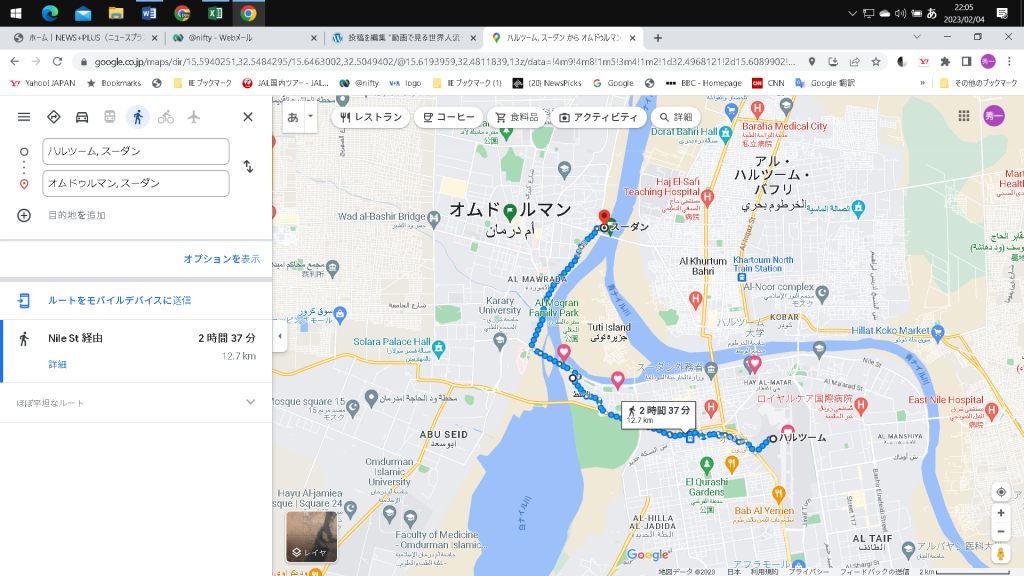Show hidden system tray icons
The height and width of the screenshot is (576, 1024).
852,13
